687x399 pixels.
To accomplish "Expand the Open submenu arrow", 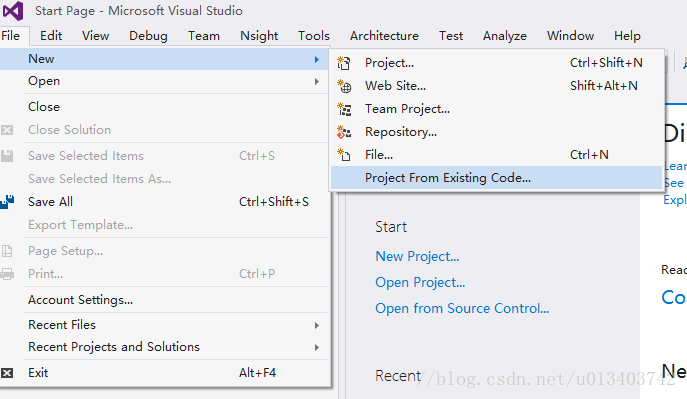I will 316,81.
